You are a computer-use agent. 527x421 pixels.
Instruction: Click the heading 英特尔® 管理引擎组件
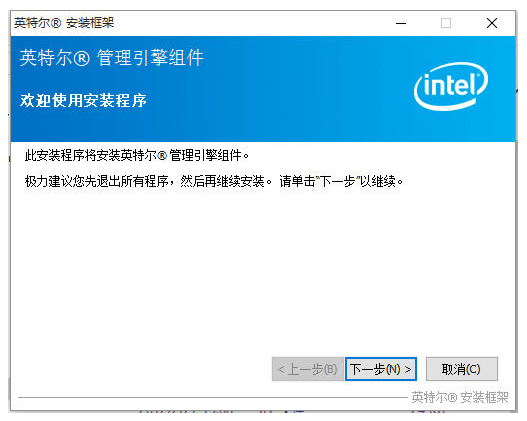[x=112, y=57]
